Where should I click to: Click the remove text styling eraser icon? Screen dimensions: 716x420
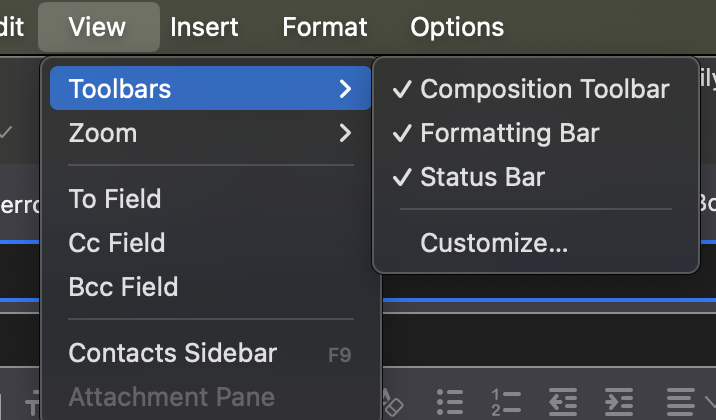393,403
